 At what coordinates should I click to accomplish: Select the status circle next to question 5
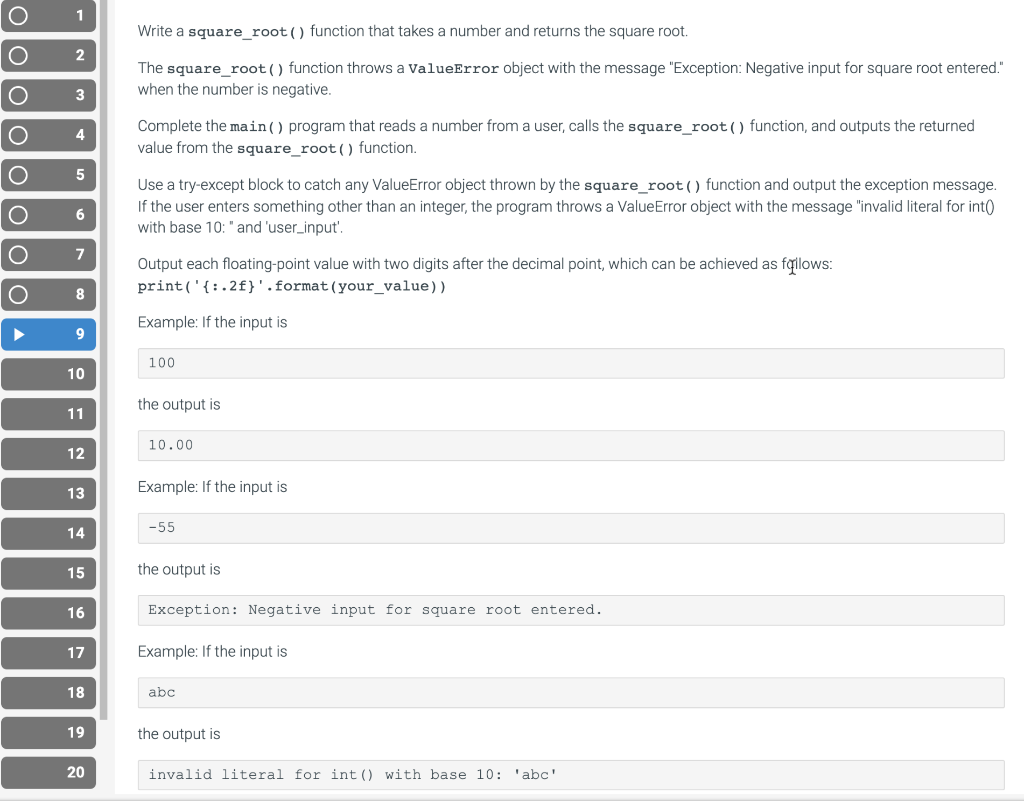(x=16, y=175)
